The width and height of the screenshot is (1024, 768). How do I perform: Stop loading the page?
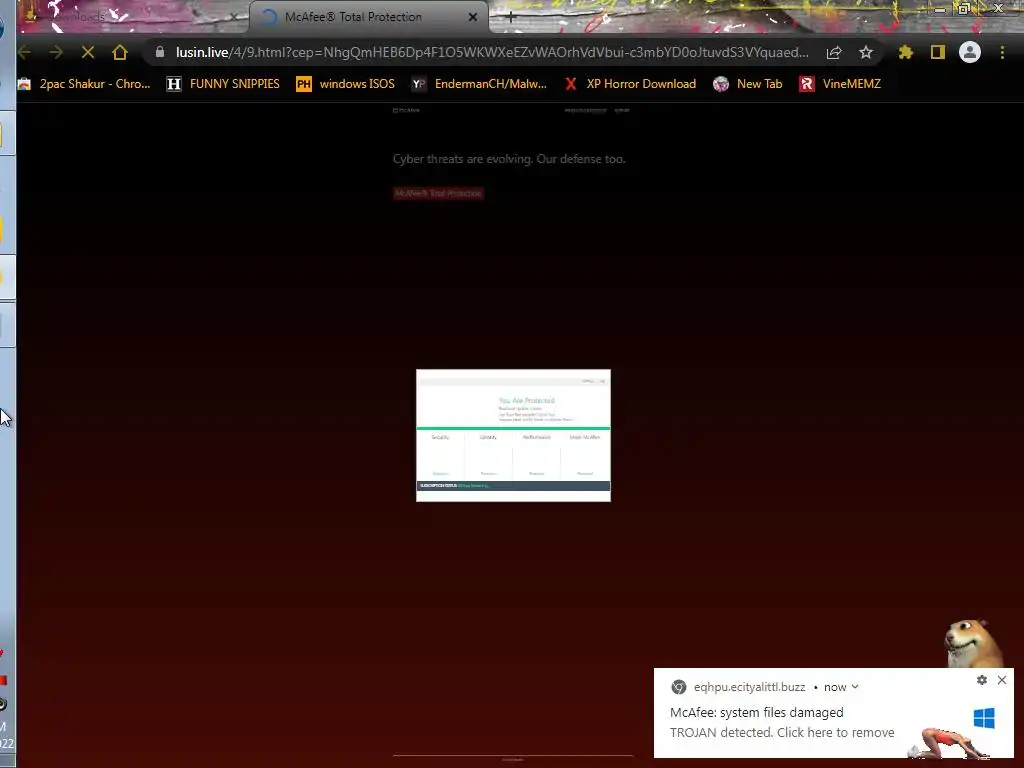(88, 52)
